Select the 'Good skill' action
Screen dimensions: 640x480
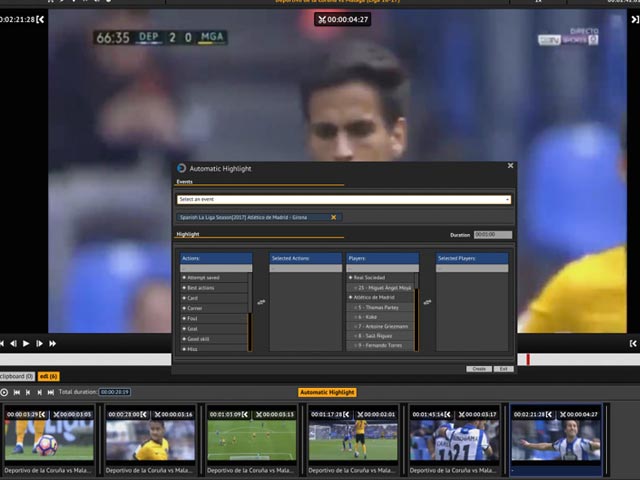pyautogui.click(x=214, y=339)
